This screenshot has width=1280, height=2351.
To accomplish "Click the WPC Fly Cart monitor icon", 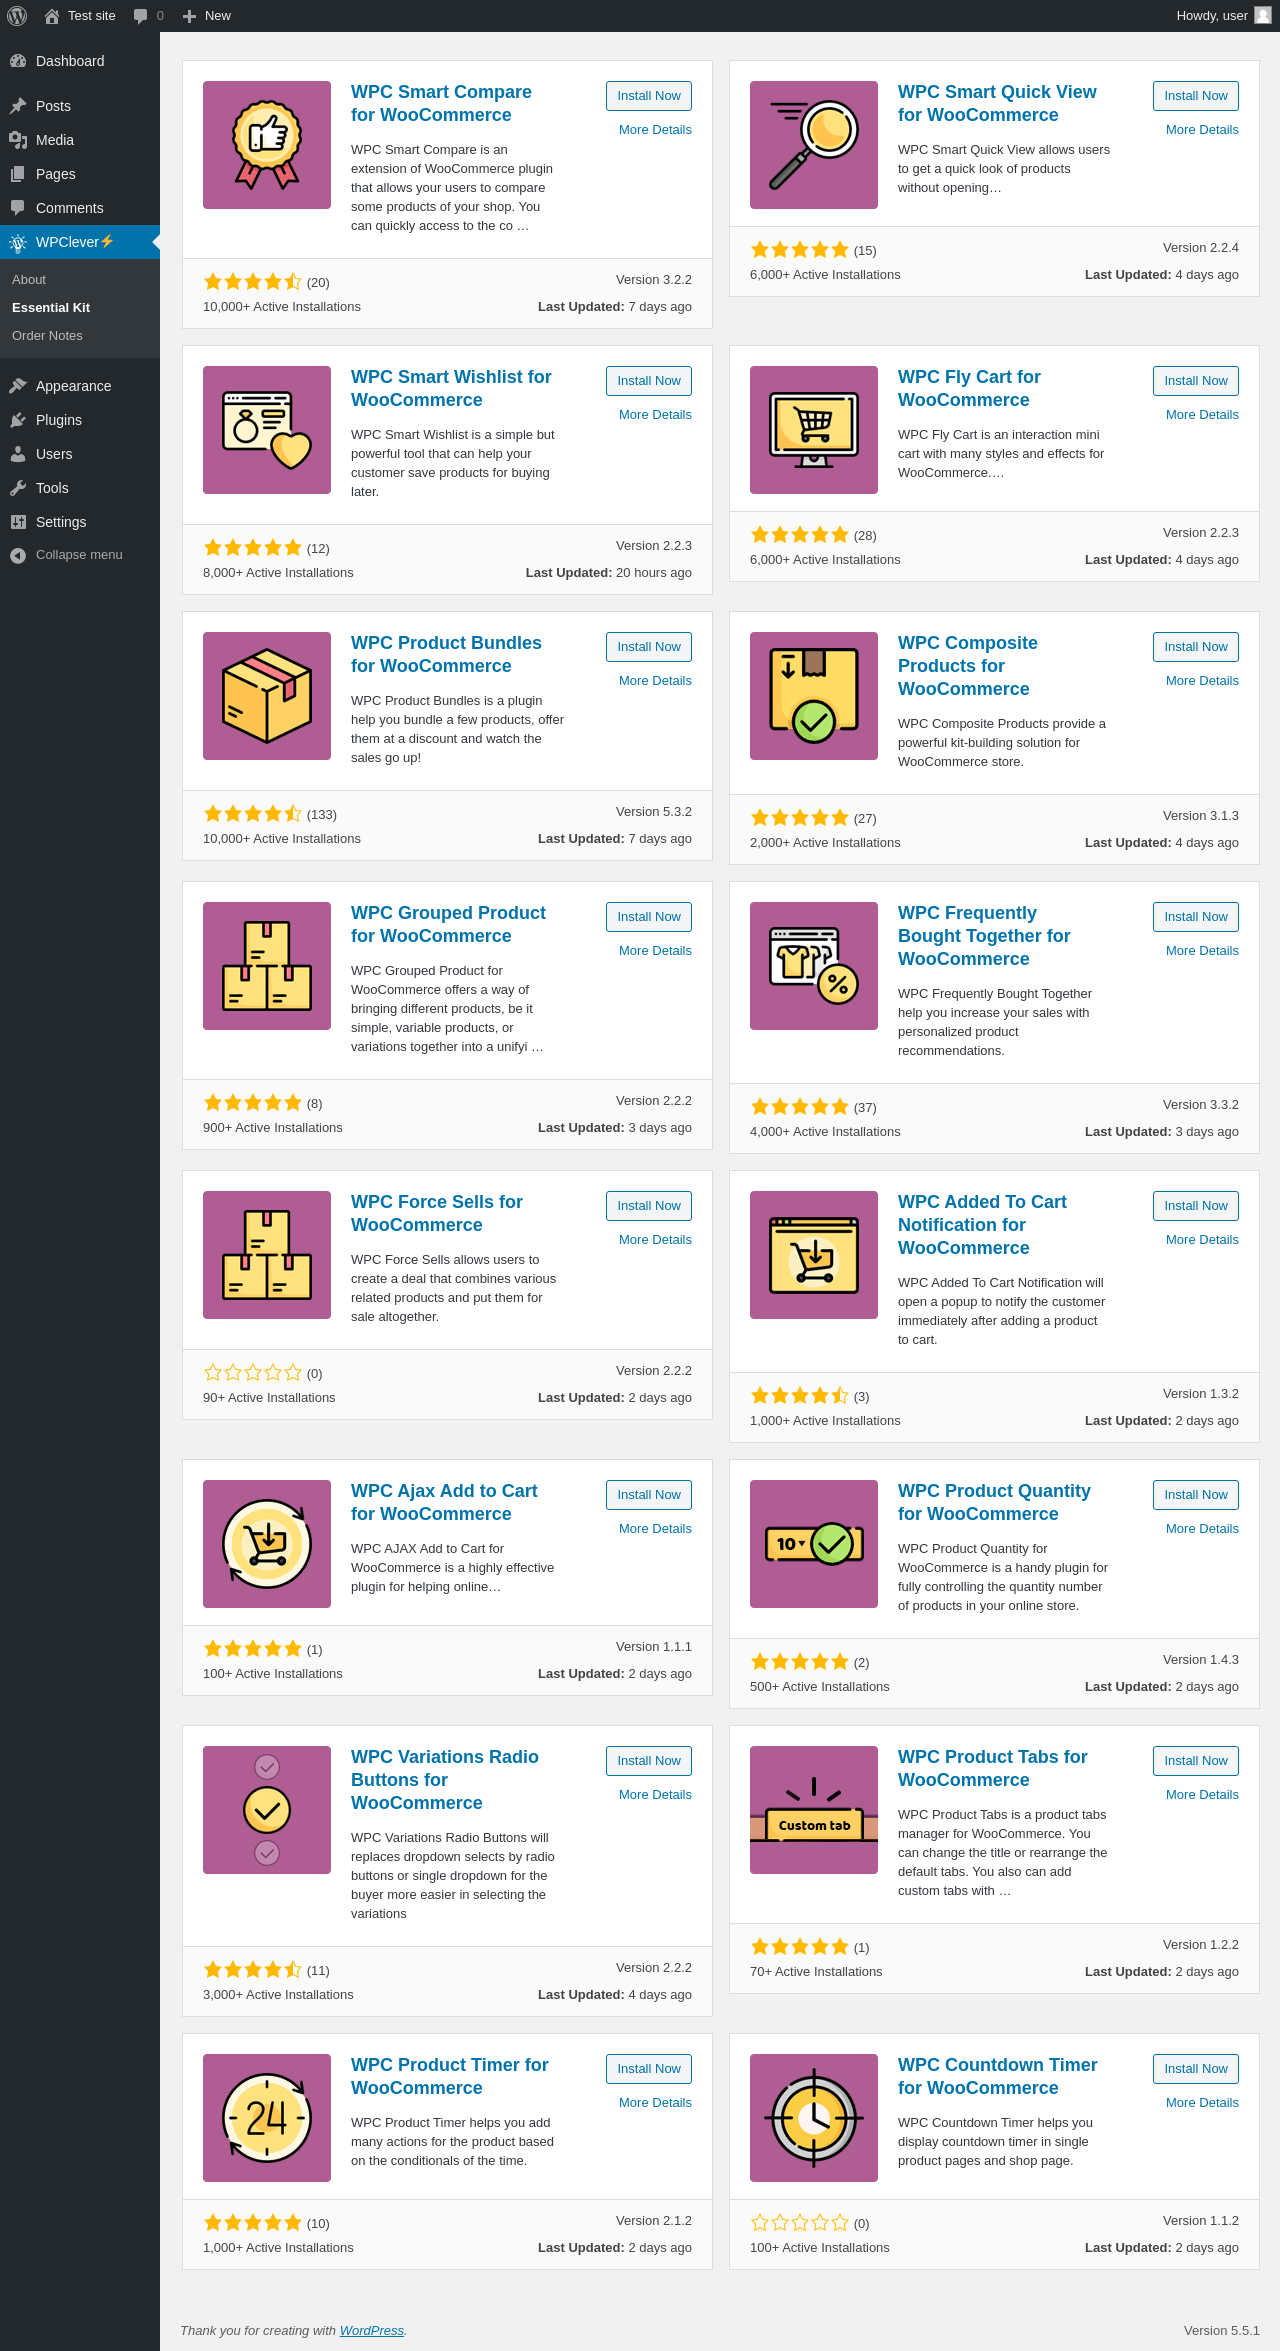I will pyautogui.click(x=814, y=430).
